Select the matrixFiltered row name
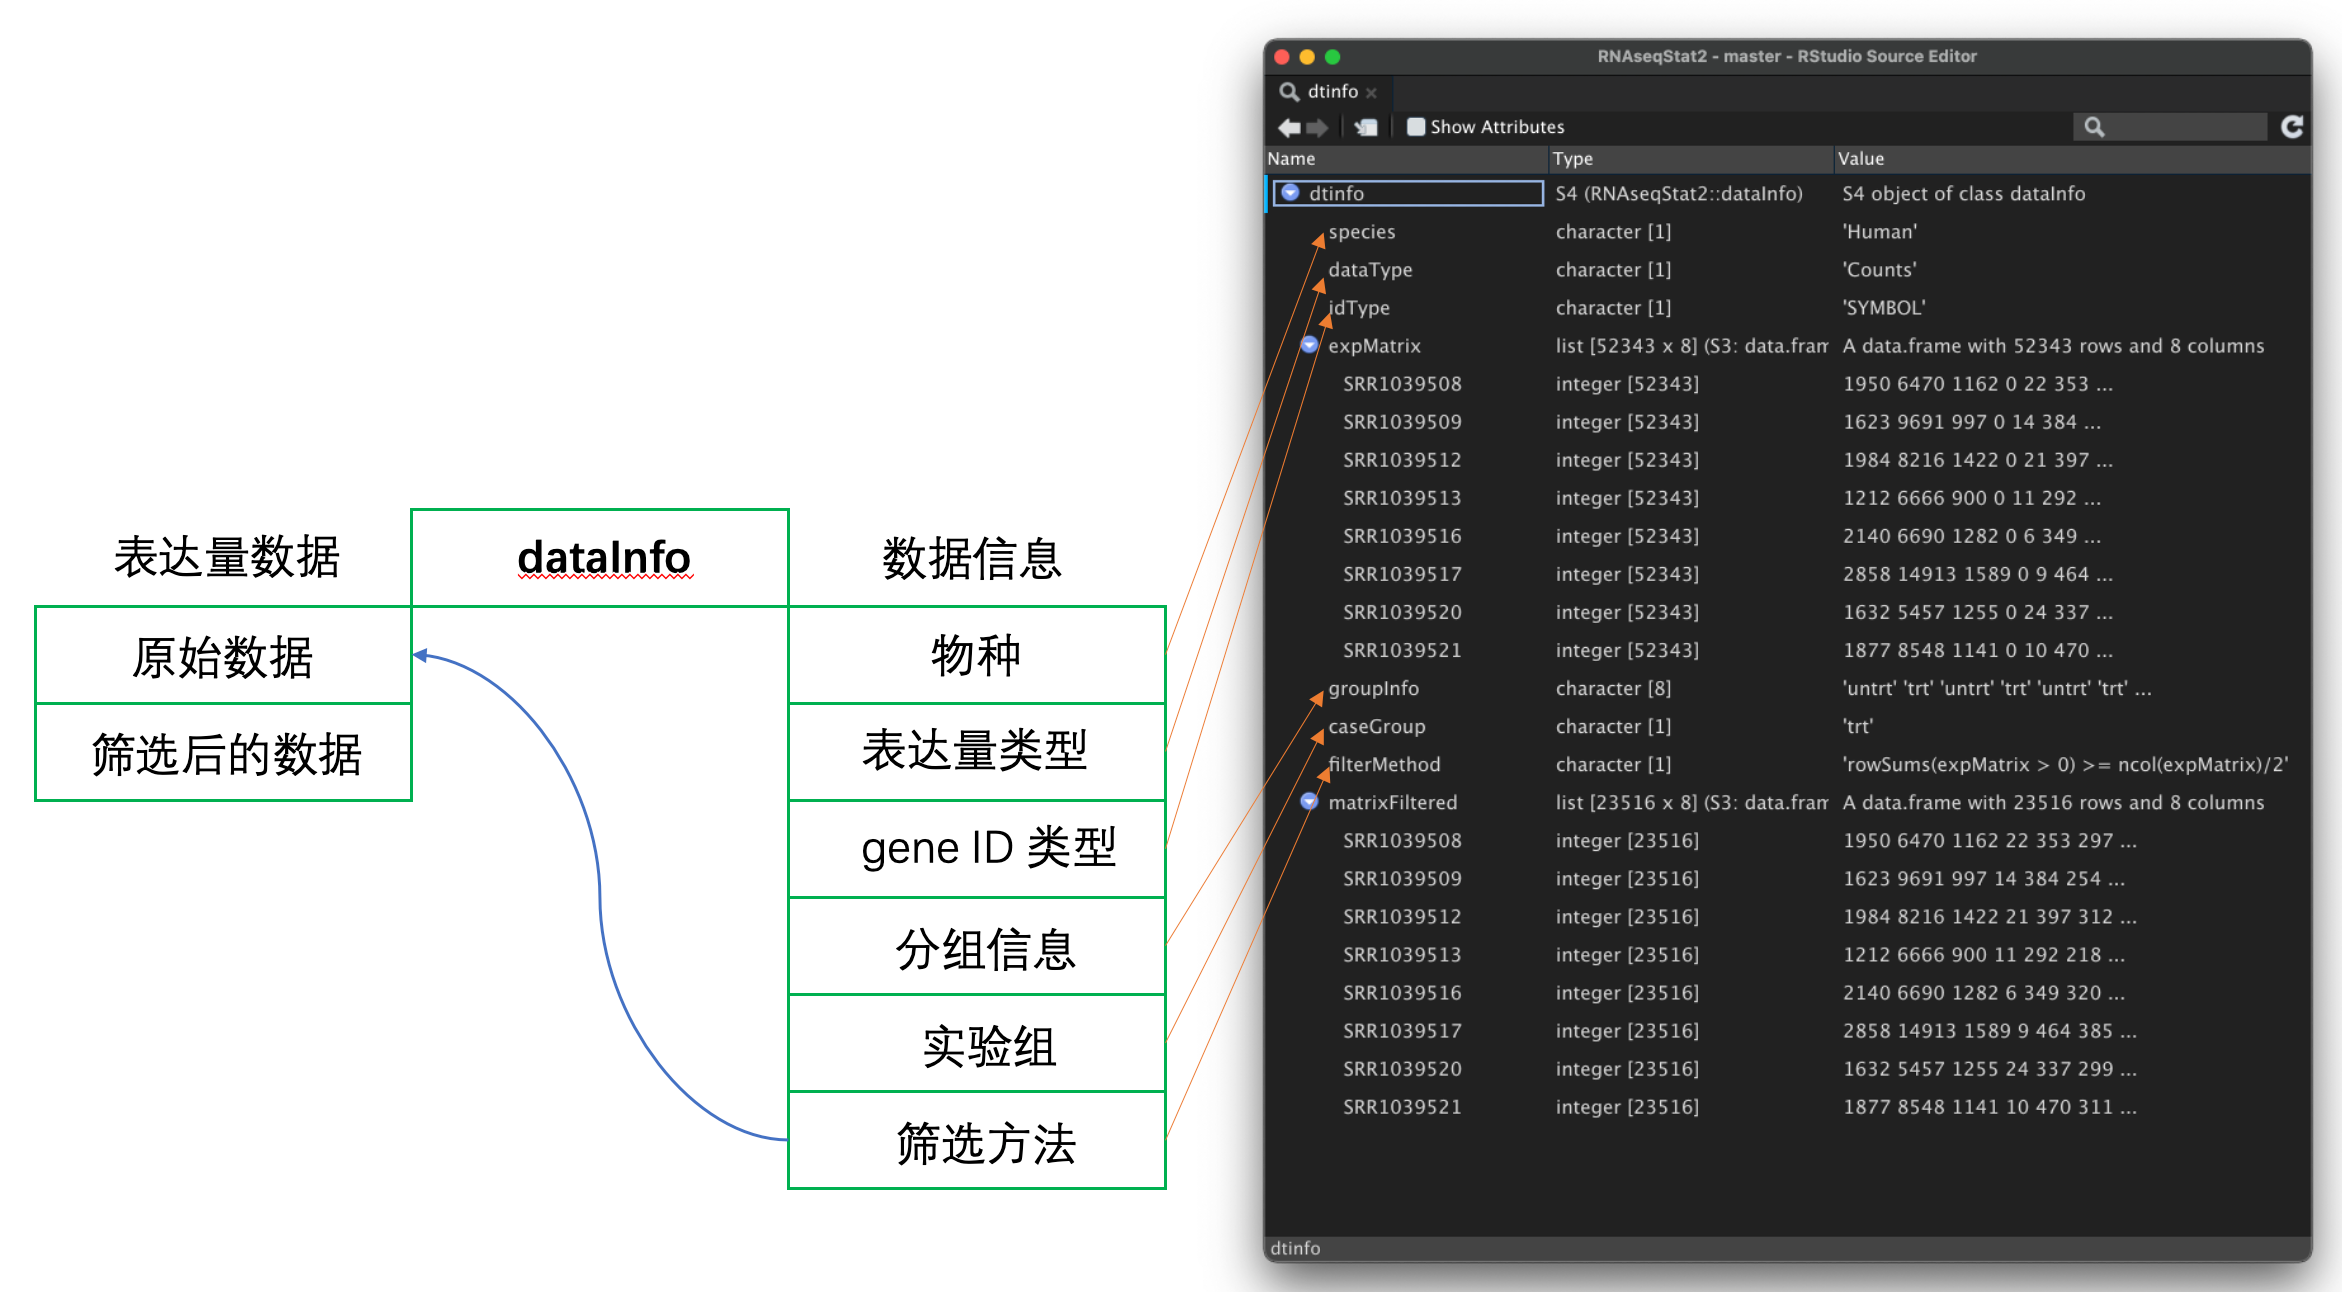 click(1392, 802)
